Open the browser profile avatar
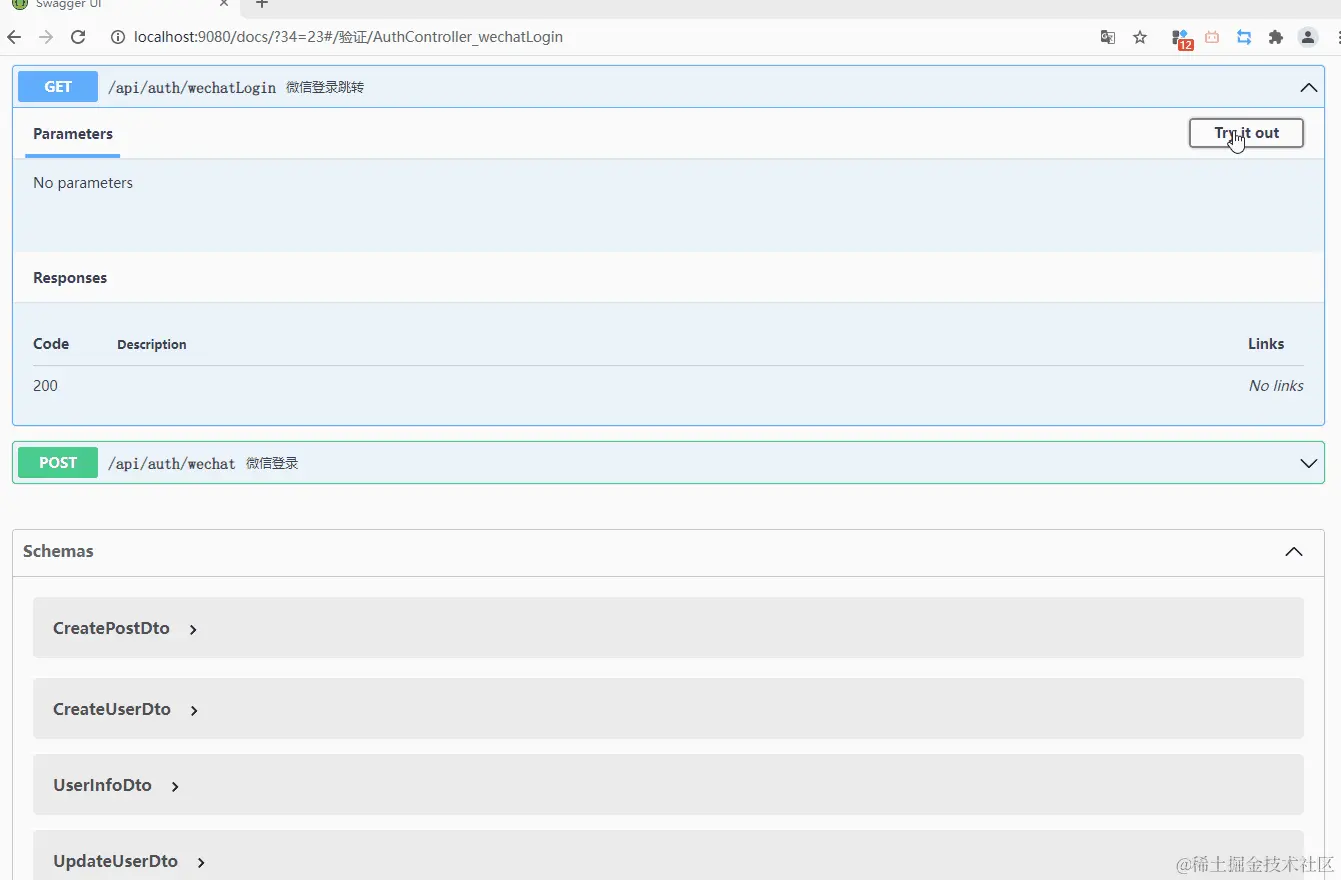This screenshot has width=1341, height=880. click(x=1308, y=37)
